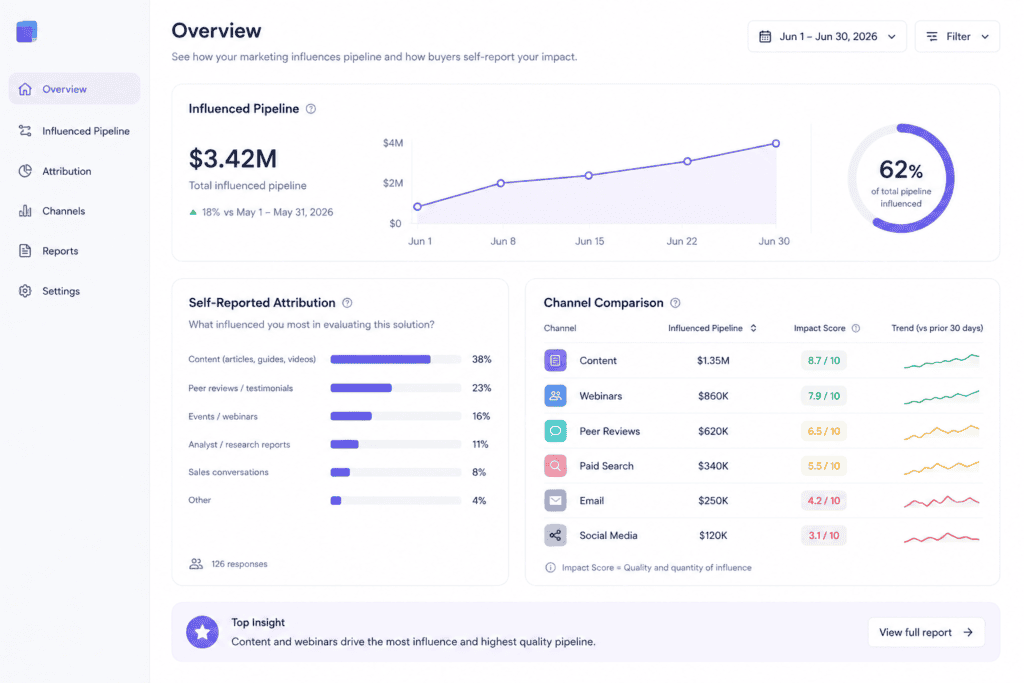1024x683 pixels.
Task: Click the Settings gear icon
Action: pos(25,291)
